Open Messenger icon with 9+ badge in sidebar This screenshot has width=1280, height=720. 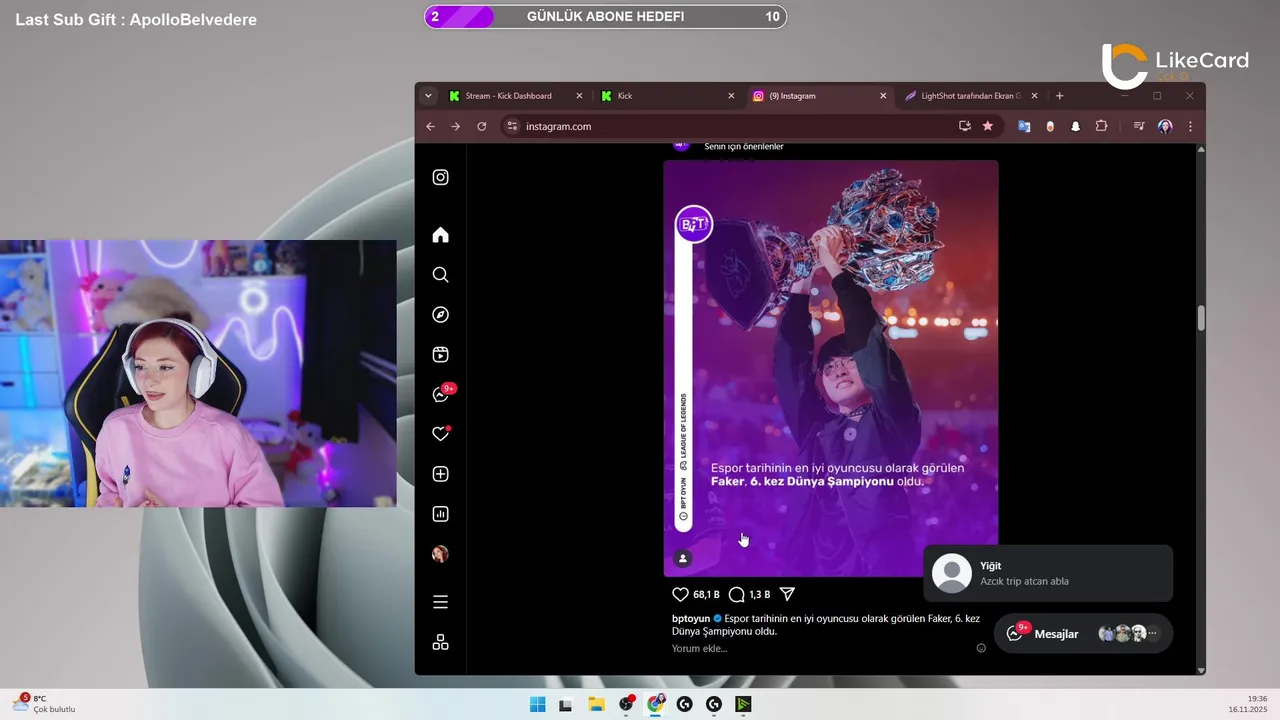[440, 394]
